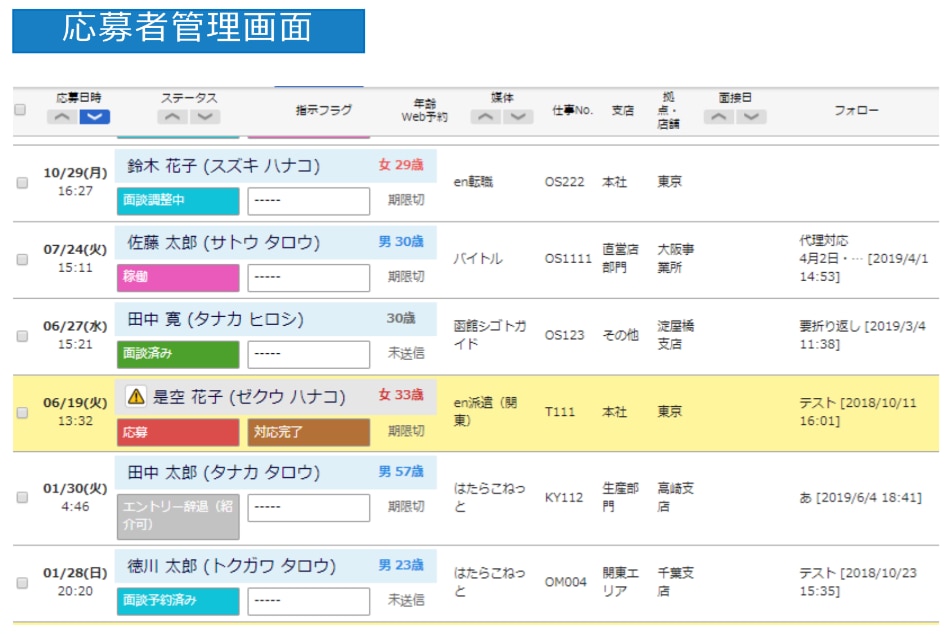Select checkbox for 是空 花子 row
This screenshot has width=952, height=634.
point(22,413)
